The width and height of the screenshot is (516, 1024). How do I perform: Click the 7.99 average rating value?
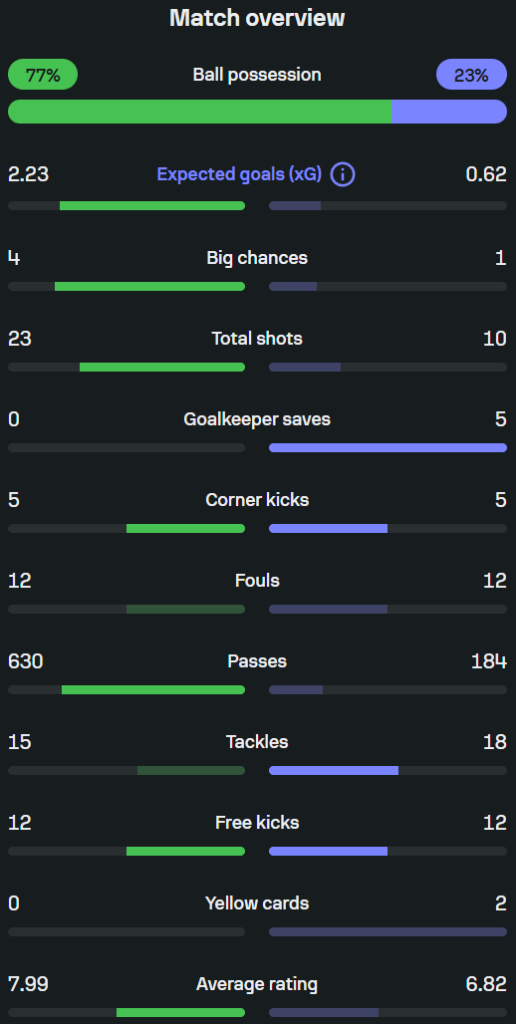pos(28,984)
